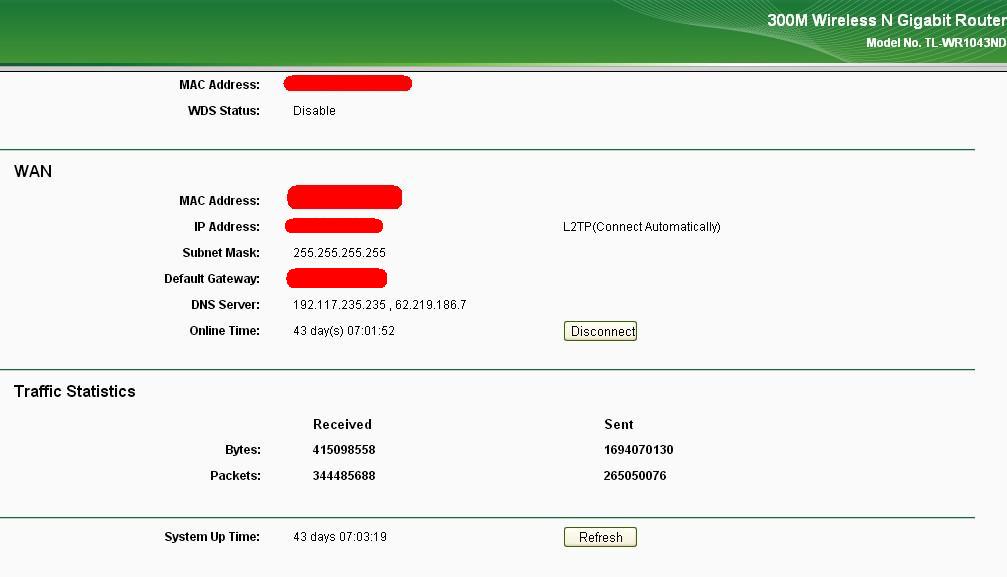Image resolution: width=1007 pixels, height=577 pixels.
Task: Select the received bytes value 415098558
Action: tap(344, 450)
